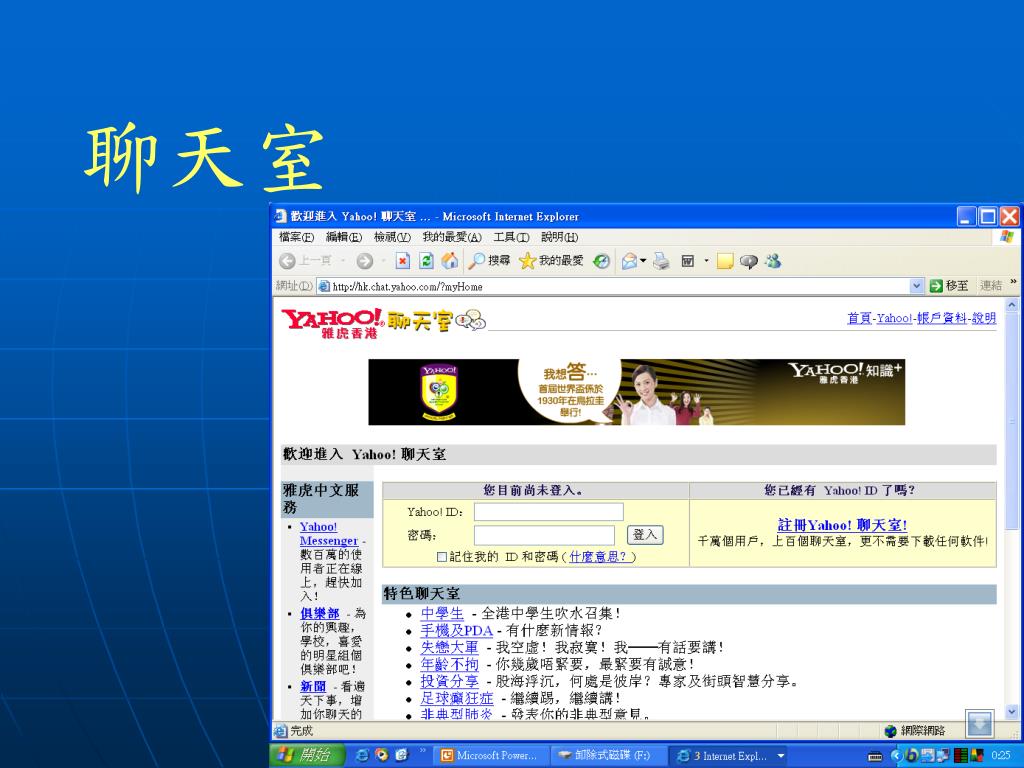Image resolution: width=1024 pixels, height=768 pixels.
Task: Enter the 失戀大軍 chat room link
Action: [x=449, y=648]
